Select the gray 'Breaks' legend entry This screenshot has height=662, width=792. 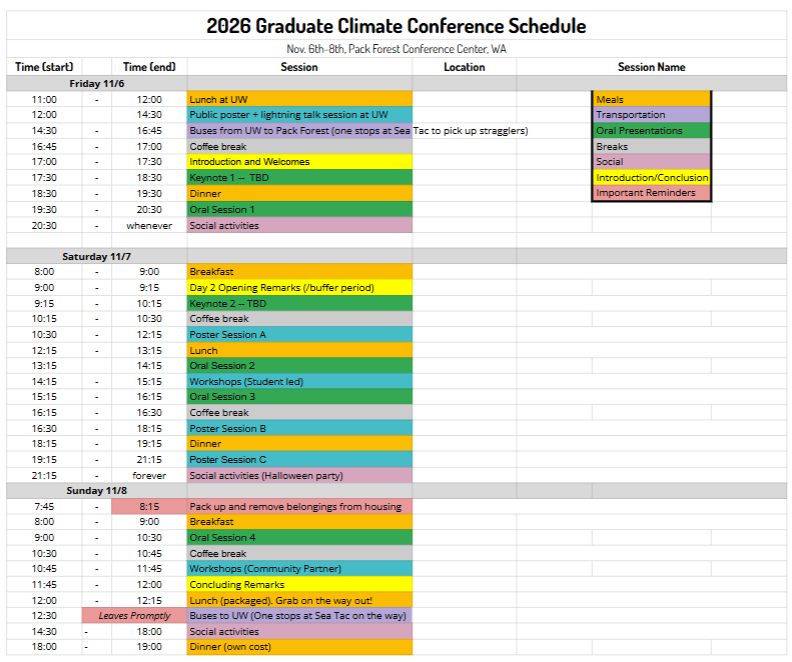[x=651, y=146]
